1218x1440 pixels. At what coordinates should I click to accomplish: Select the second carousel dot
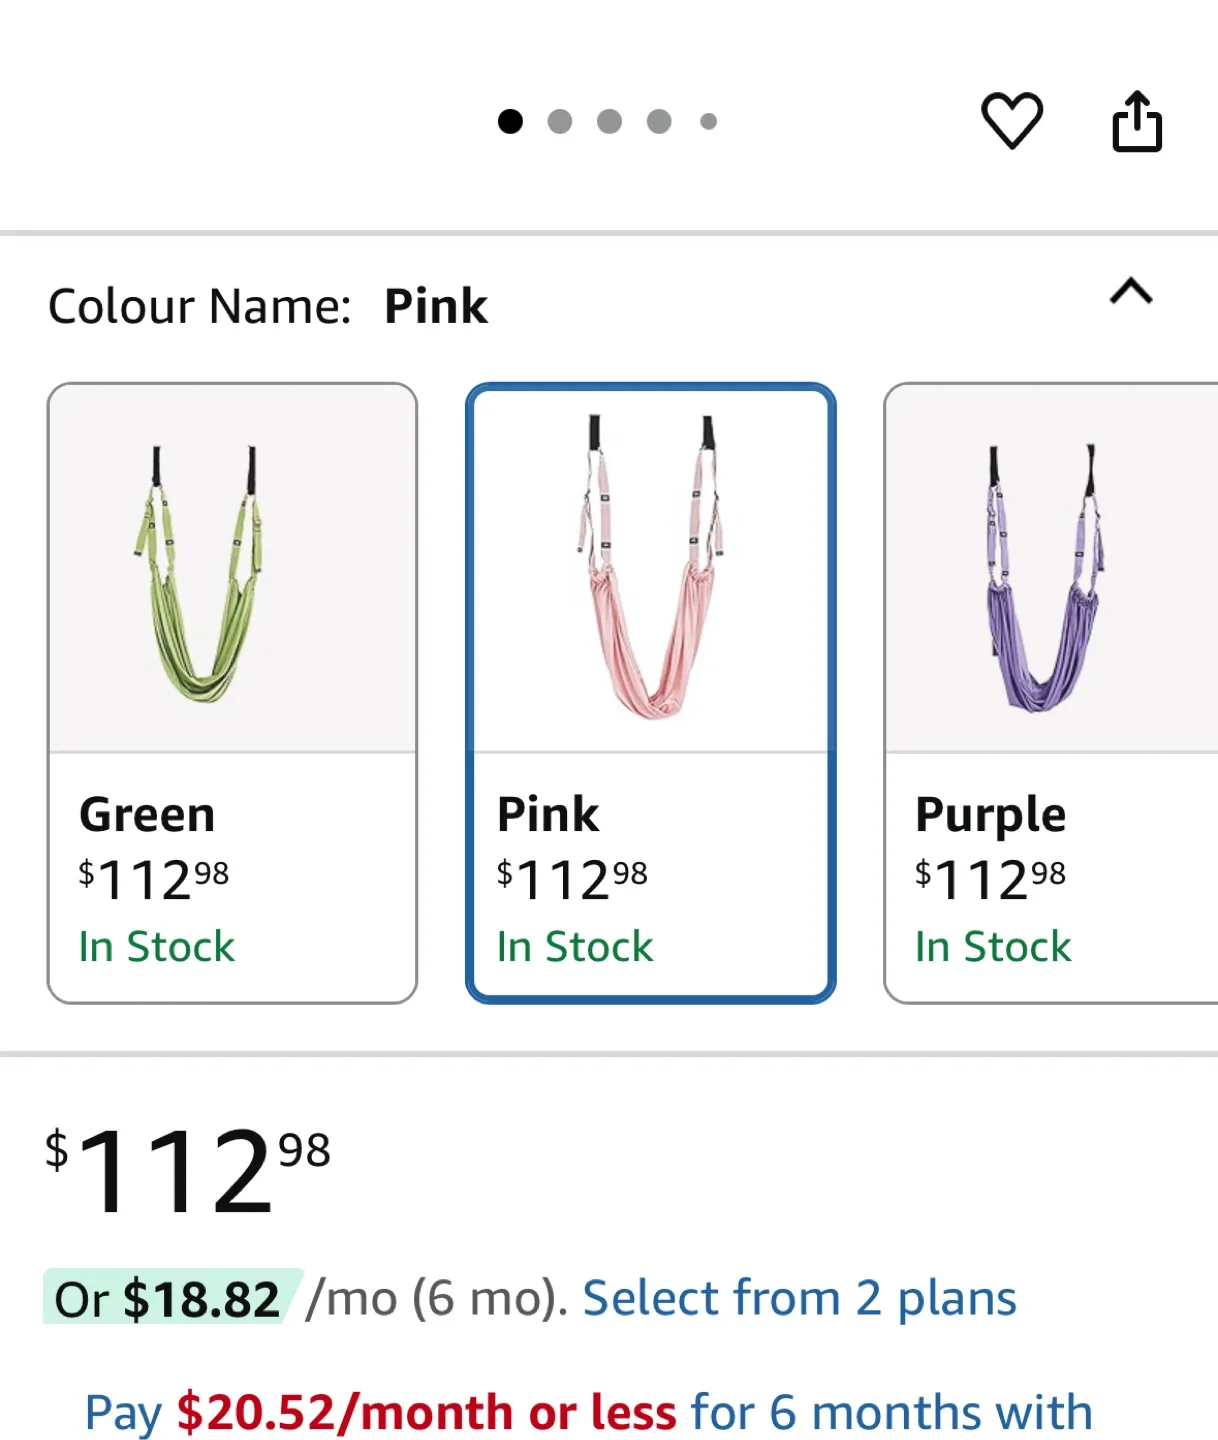click(x=561, y=121)
